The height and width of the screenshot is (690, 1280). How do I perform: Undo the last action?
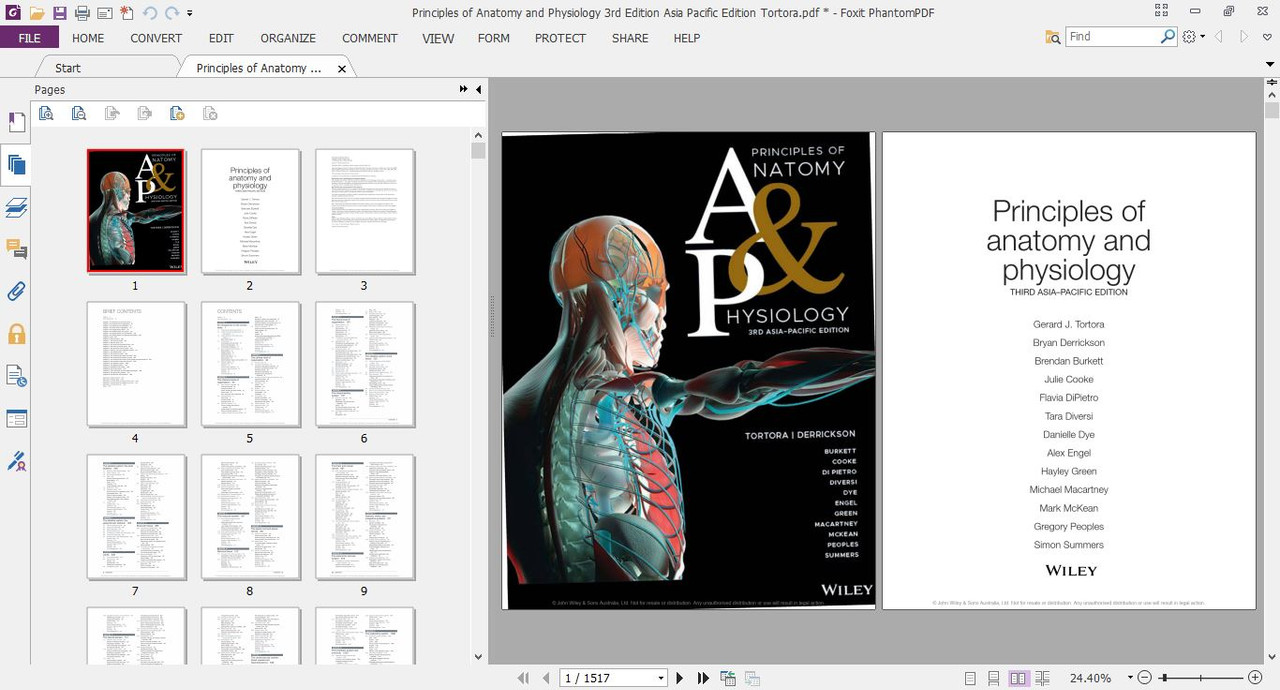coord(150,13)
